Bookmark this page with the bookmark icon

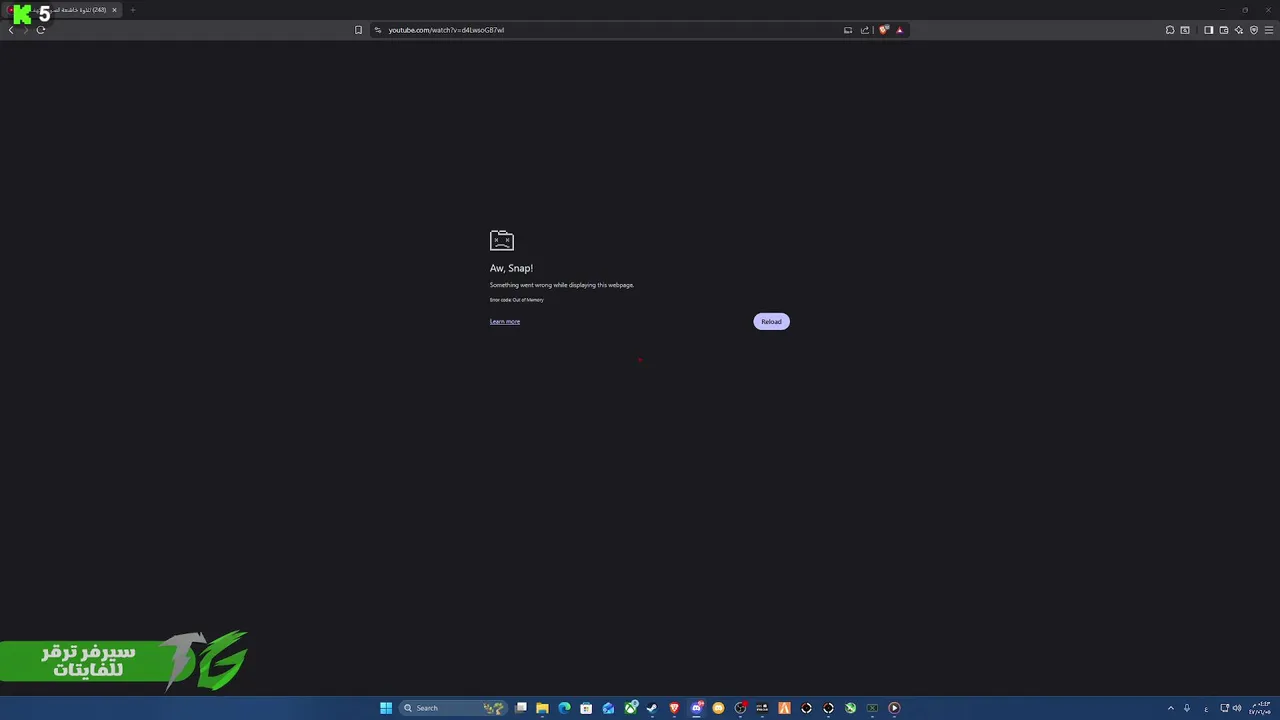[x=358, y=30]
